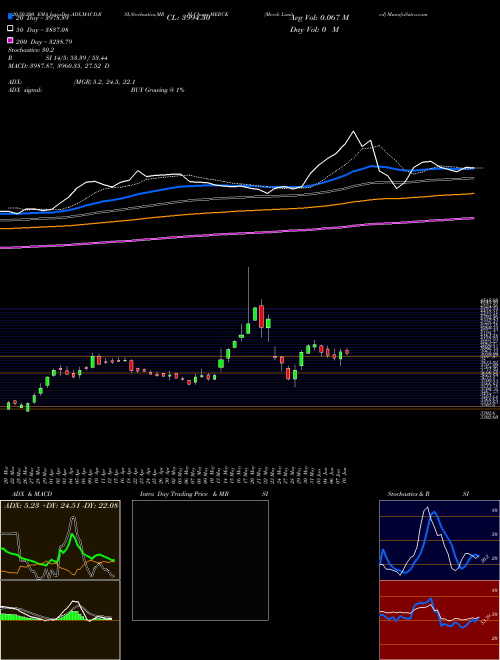Click the 'BUY Growing @ 1%' signal text
Screen dimensions: 500x660
click(x=157, y=90)
